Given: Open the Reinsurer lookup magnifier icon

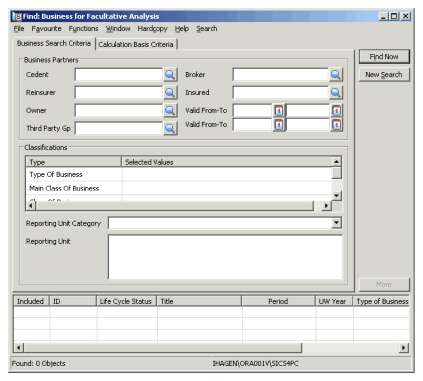Looking at the screenshot, I should [170, 93].
